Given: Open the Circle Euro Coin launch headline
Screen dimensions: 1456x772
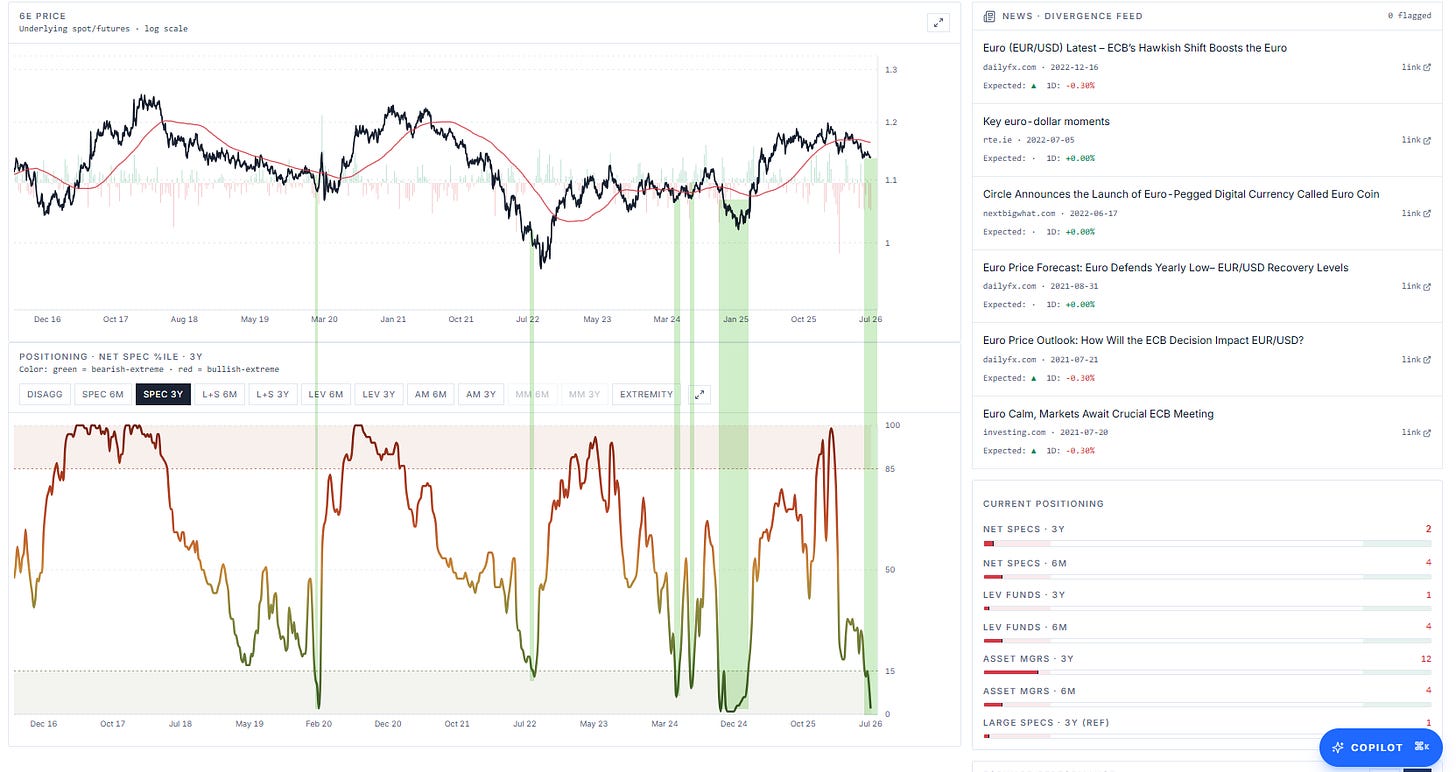Looking at the screenshot, I should pos(1181,194).
